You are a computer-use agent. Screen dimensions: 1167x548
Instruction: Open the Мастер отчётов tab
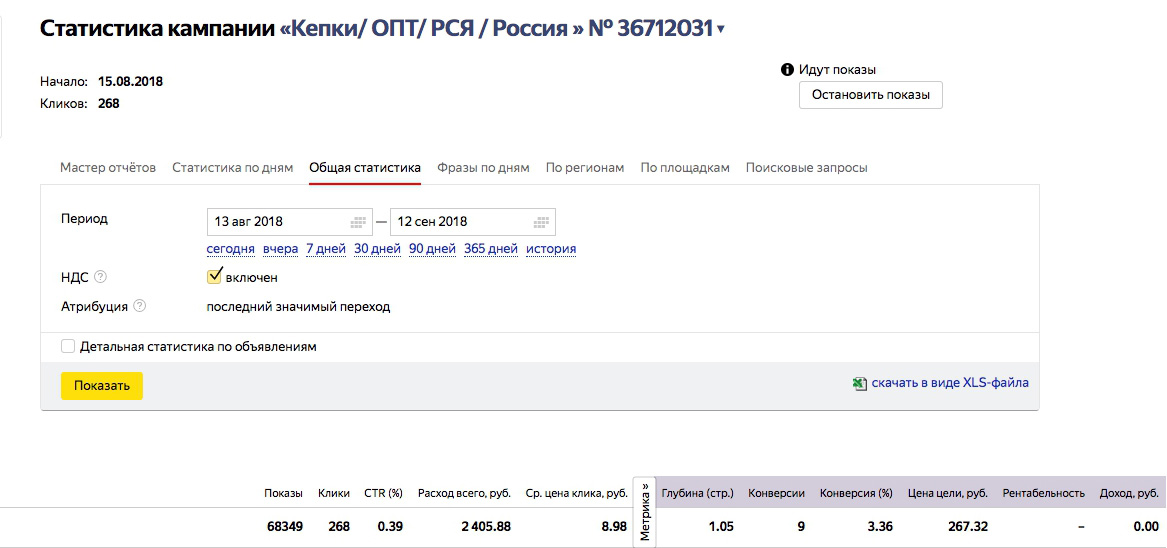click(108, 167)
